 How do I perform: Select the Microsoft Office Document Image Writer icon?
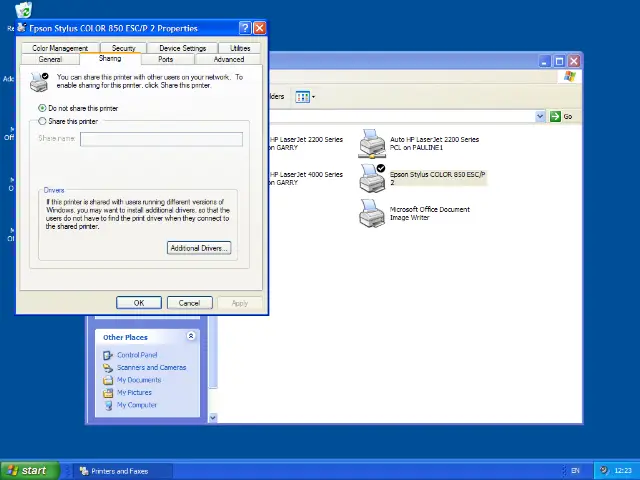coord(372,213)
